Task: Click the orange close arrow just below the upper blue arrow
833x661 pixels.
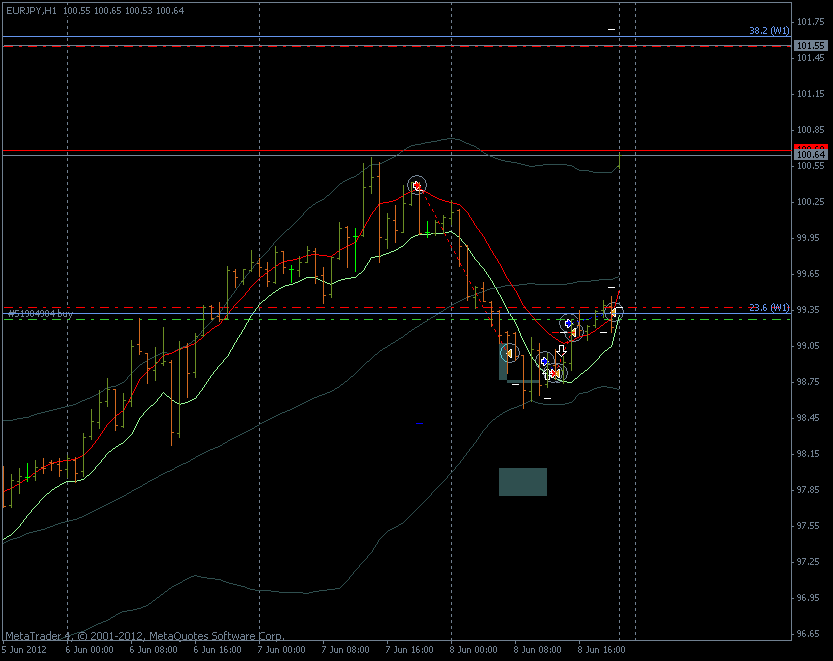Action: [574, 333]
